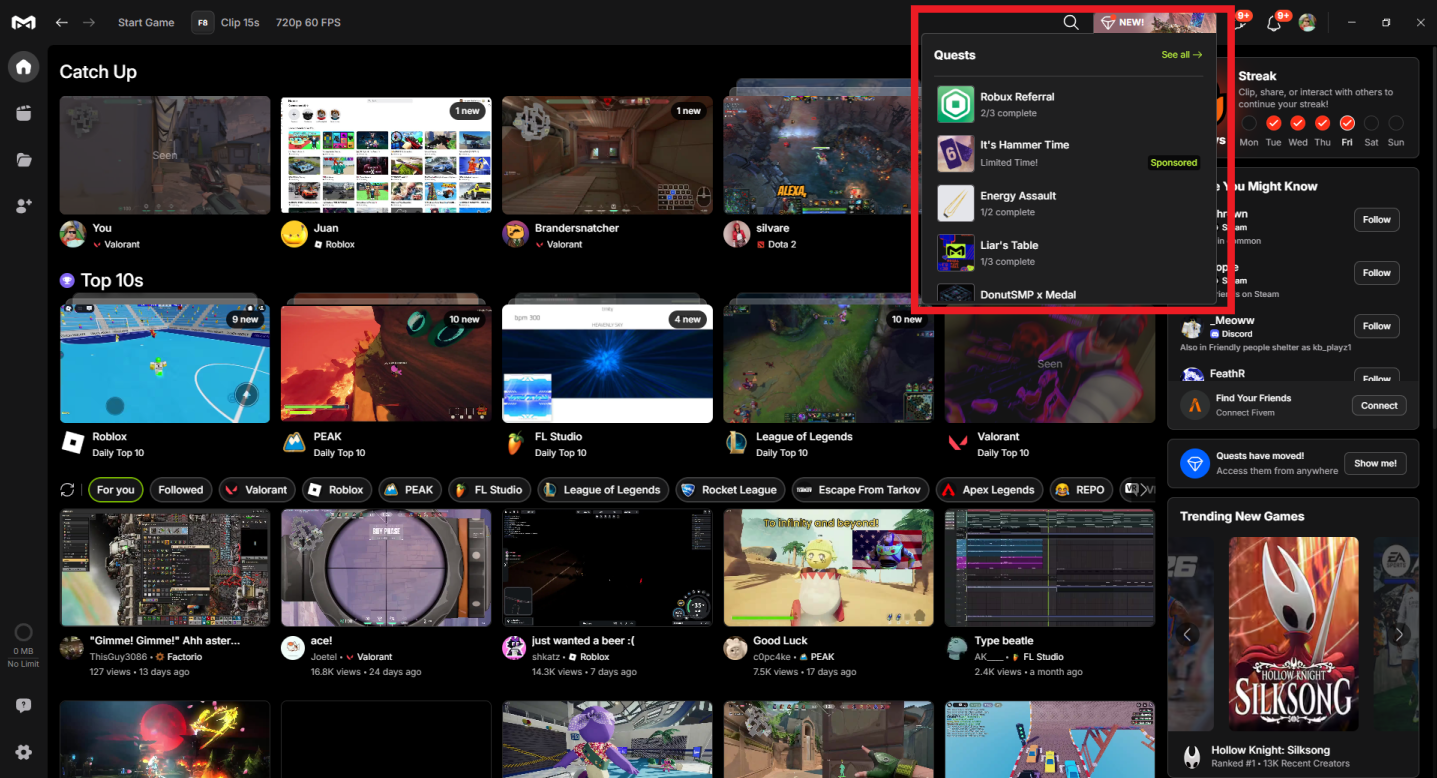The image size is (1437, 778).
Task: Click the Roblox logo under Top 10s
Action: tap(72, 443)
